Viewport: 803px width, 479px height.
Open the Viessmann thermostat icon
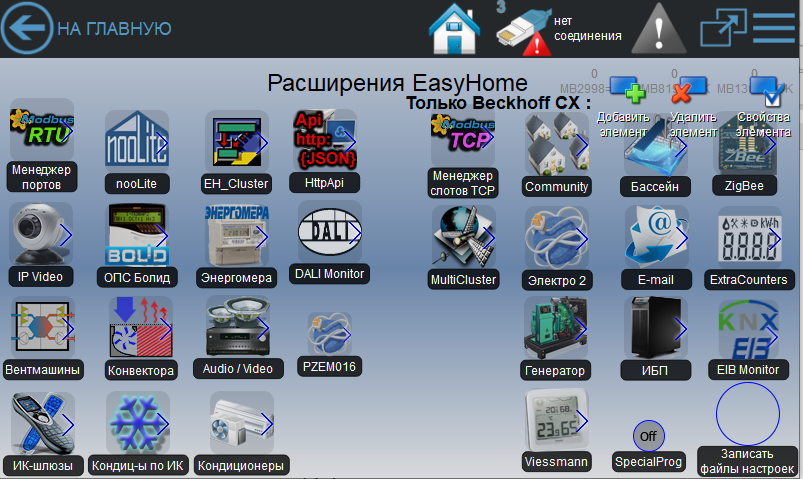point(556,420)
